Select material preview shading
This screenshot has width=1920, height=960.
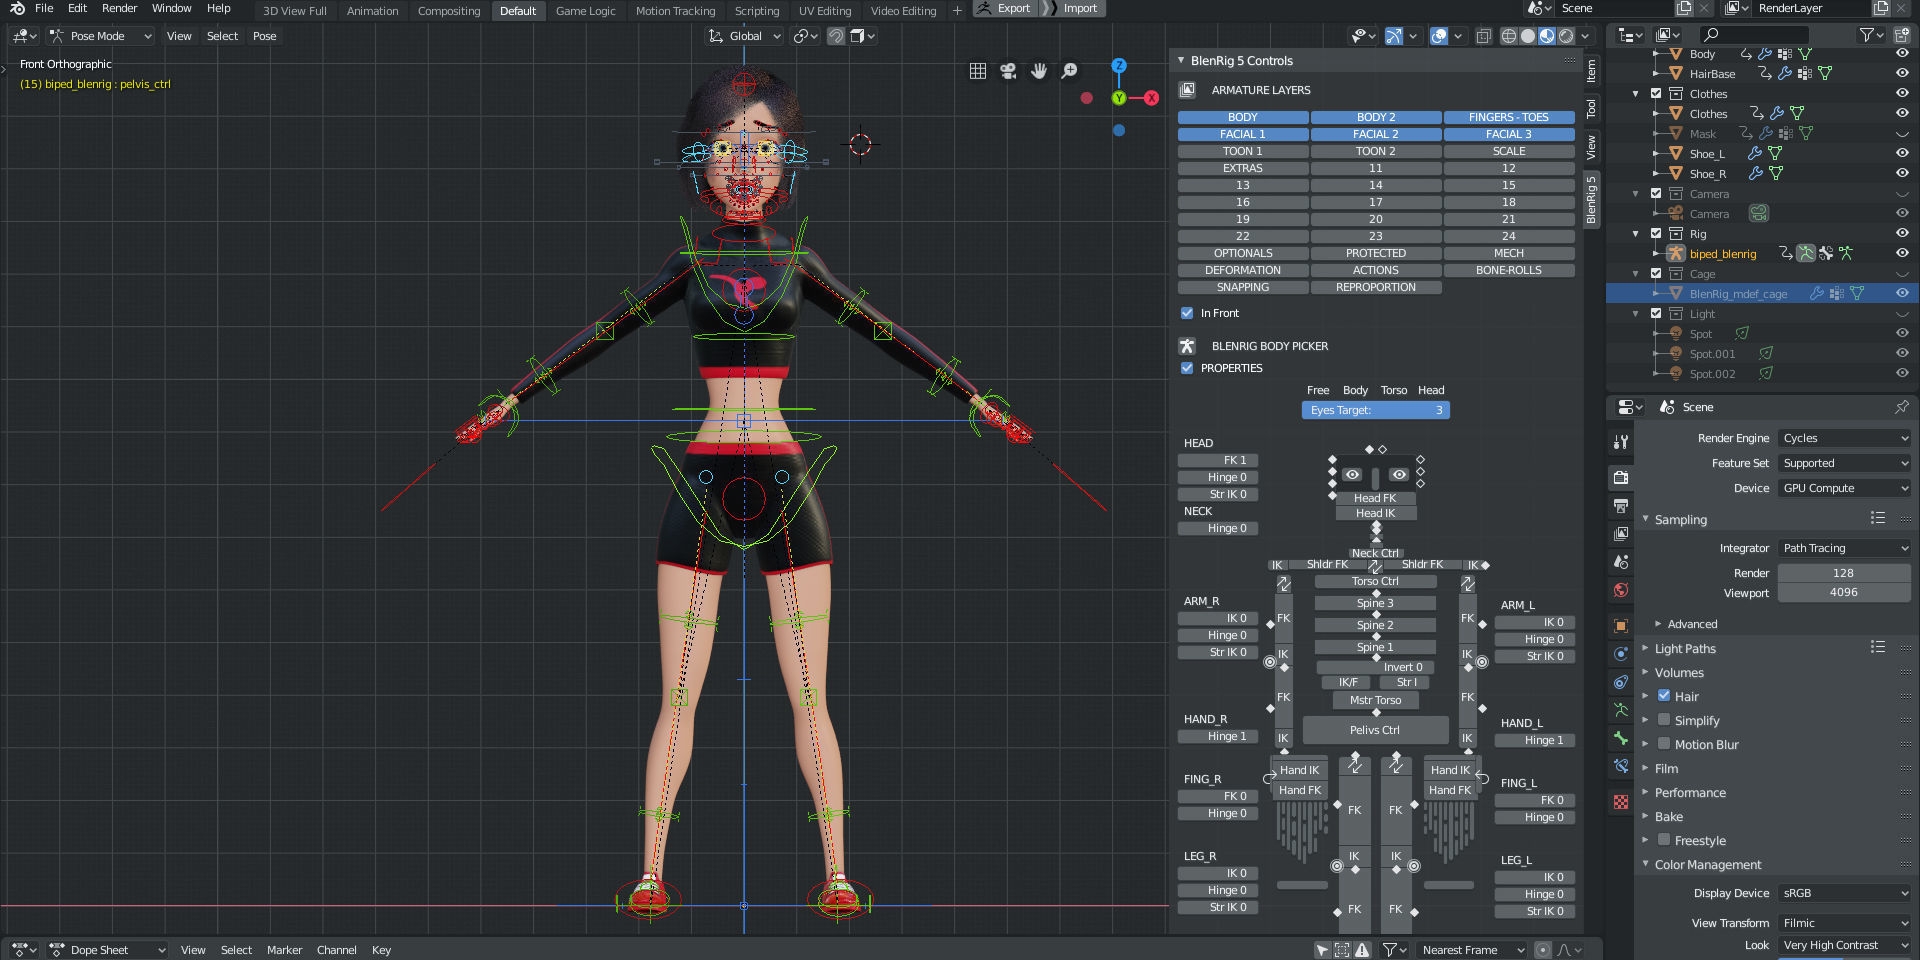(1547, 36)
